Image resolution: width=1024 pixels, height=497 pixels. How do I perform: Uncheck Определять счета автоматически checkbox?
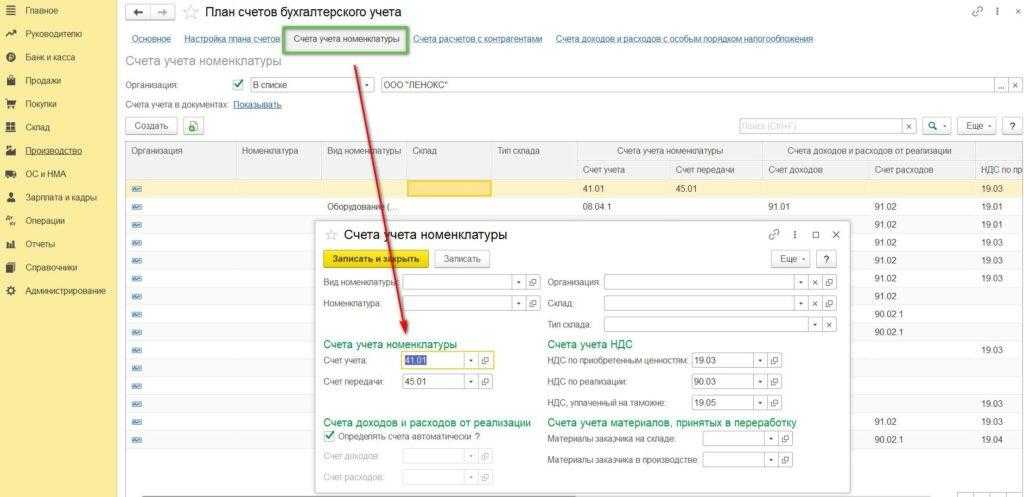coord(330,436)
